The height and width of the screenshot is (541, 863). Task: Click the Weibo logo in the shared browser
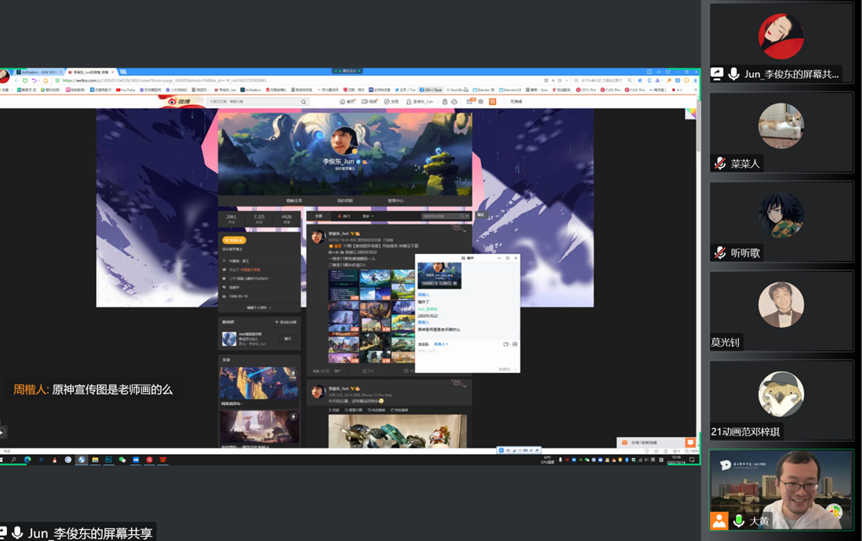tap(179, 101)
